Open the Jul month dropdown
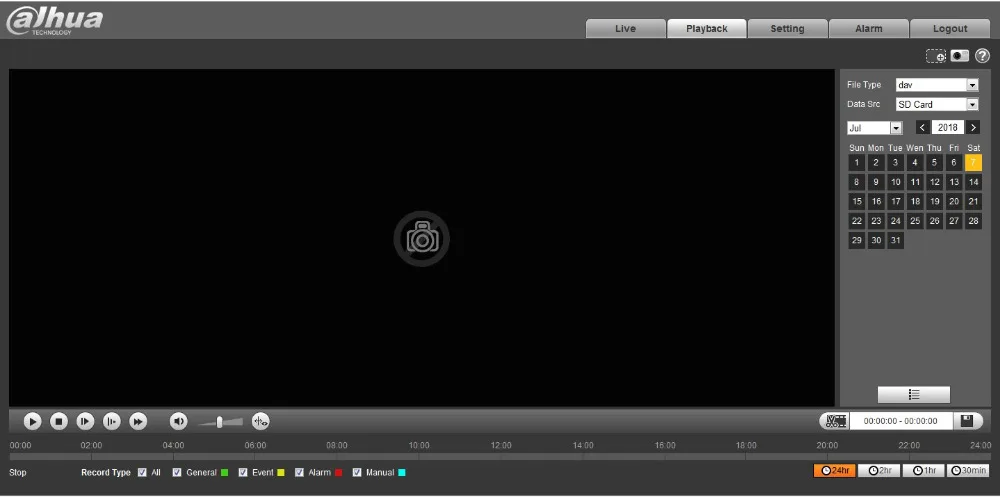 coord(875,128)
